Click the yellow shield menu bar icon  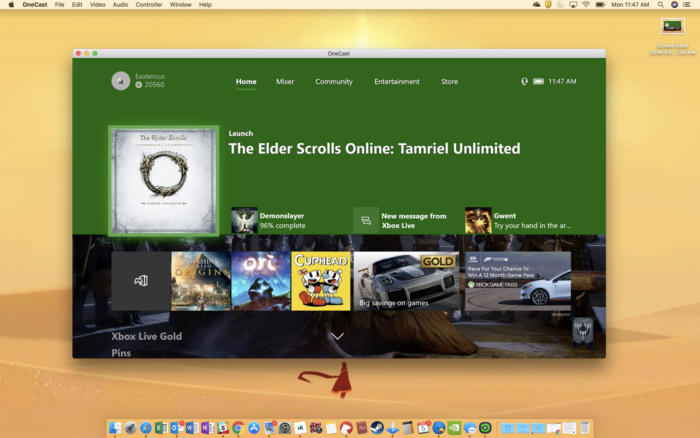tap(548, 4)
